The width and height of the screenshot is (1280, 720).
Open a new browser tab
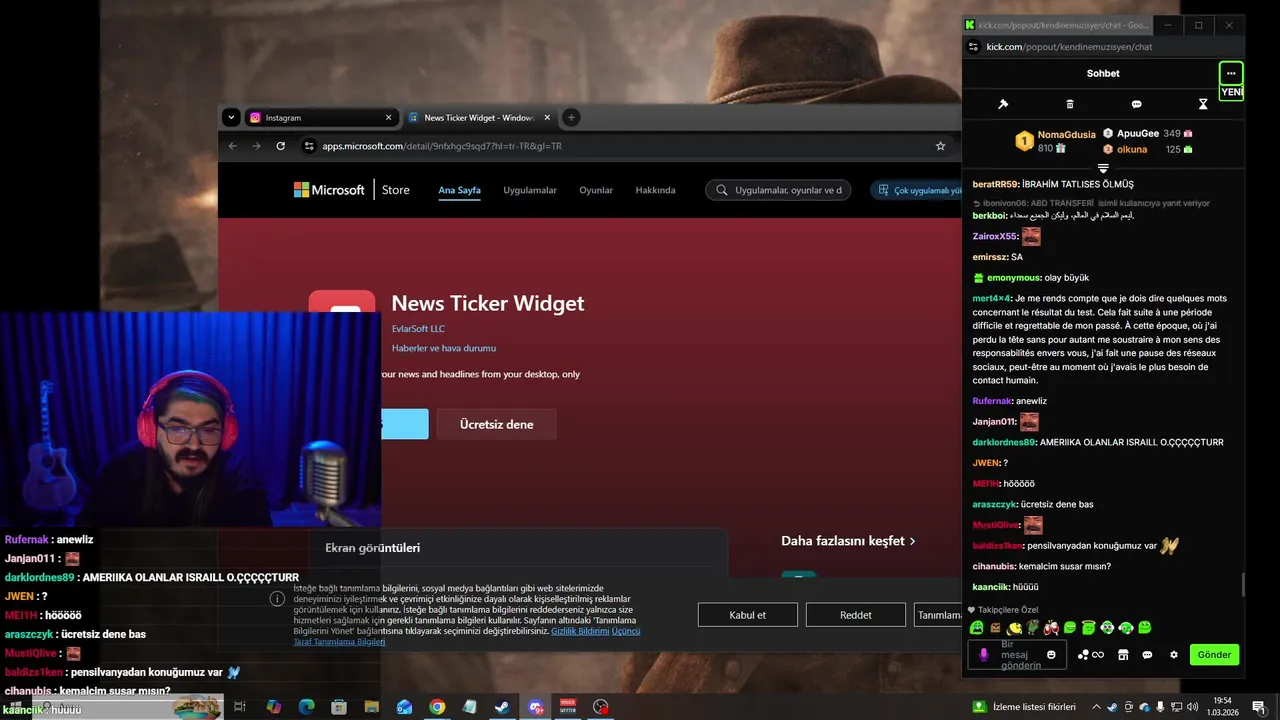[x=571, y=117]
